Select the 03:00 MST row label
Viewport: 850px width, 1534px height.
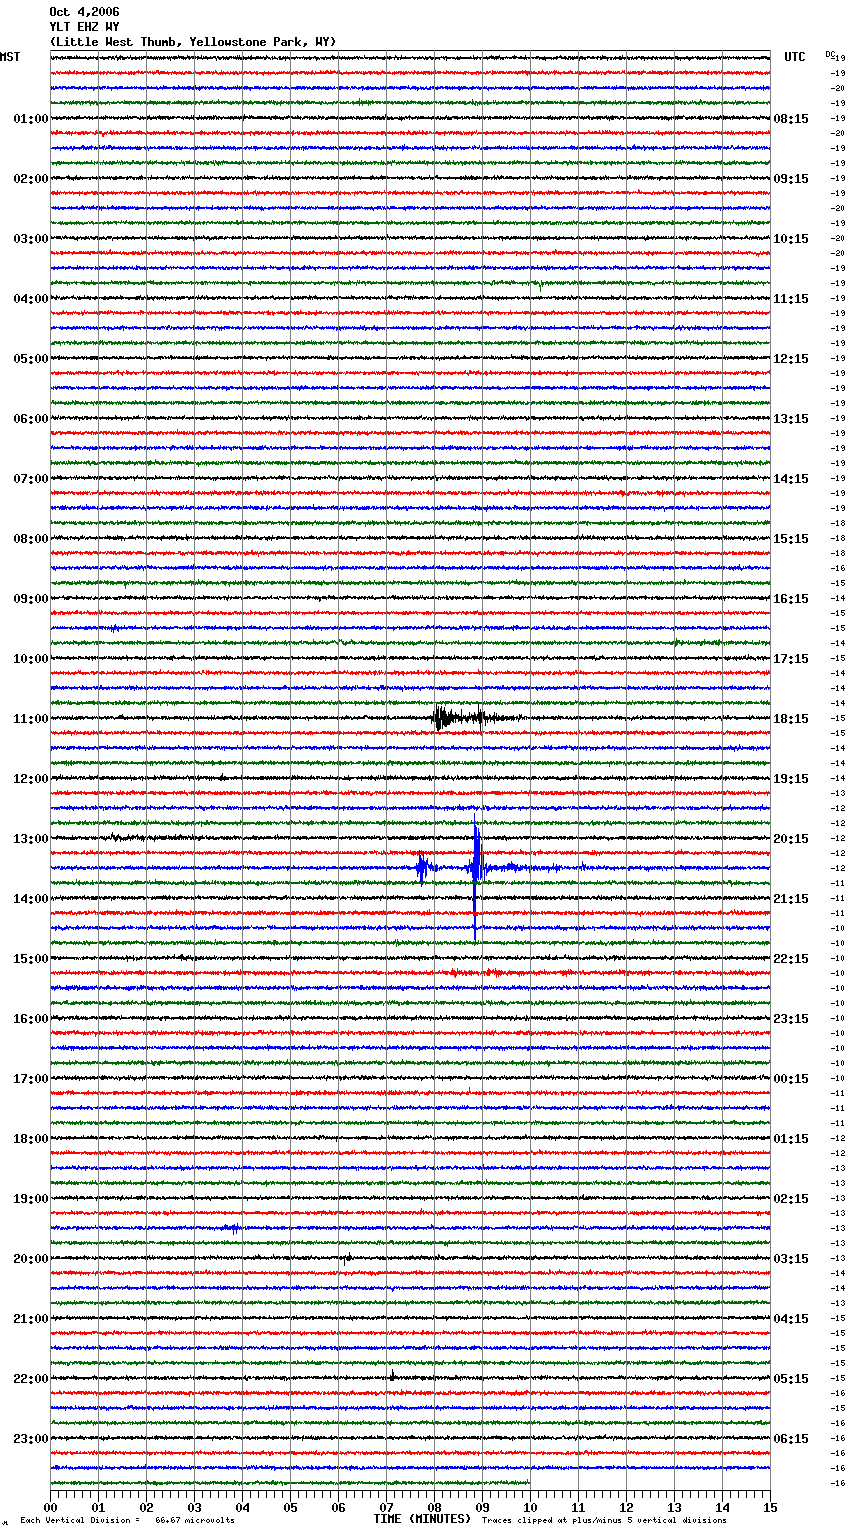coord(30,239)
